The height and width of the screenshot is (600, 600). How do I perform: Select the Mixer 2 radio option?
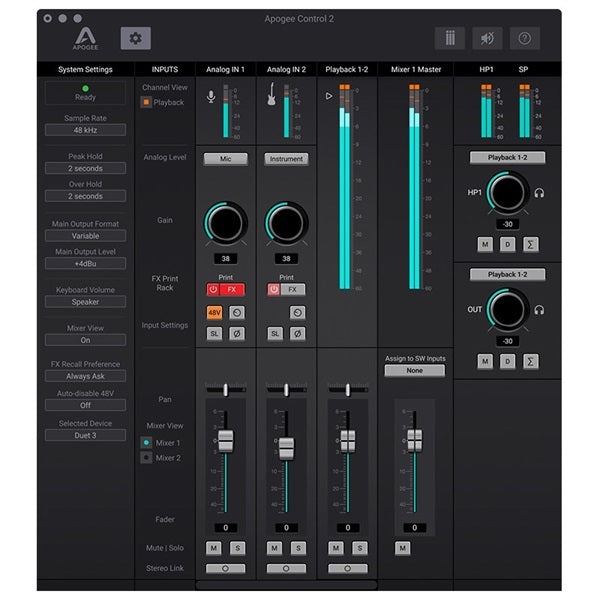tap(146, 457)
